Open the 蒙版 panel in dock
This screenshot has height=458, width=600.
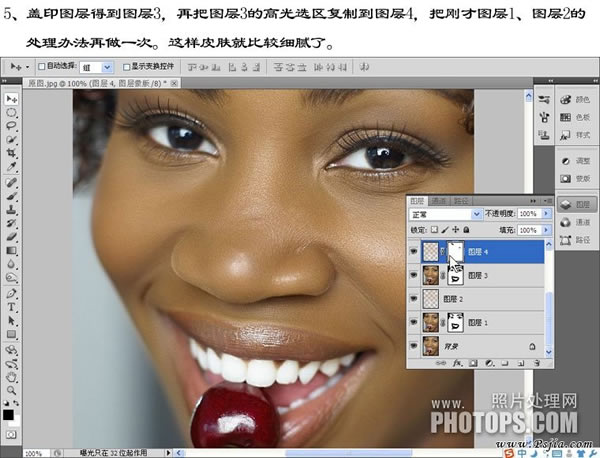(576, 178)
